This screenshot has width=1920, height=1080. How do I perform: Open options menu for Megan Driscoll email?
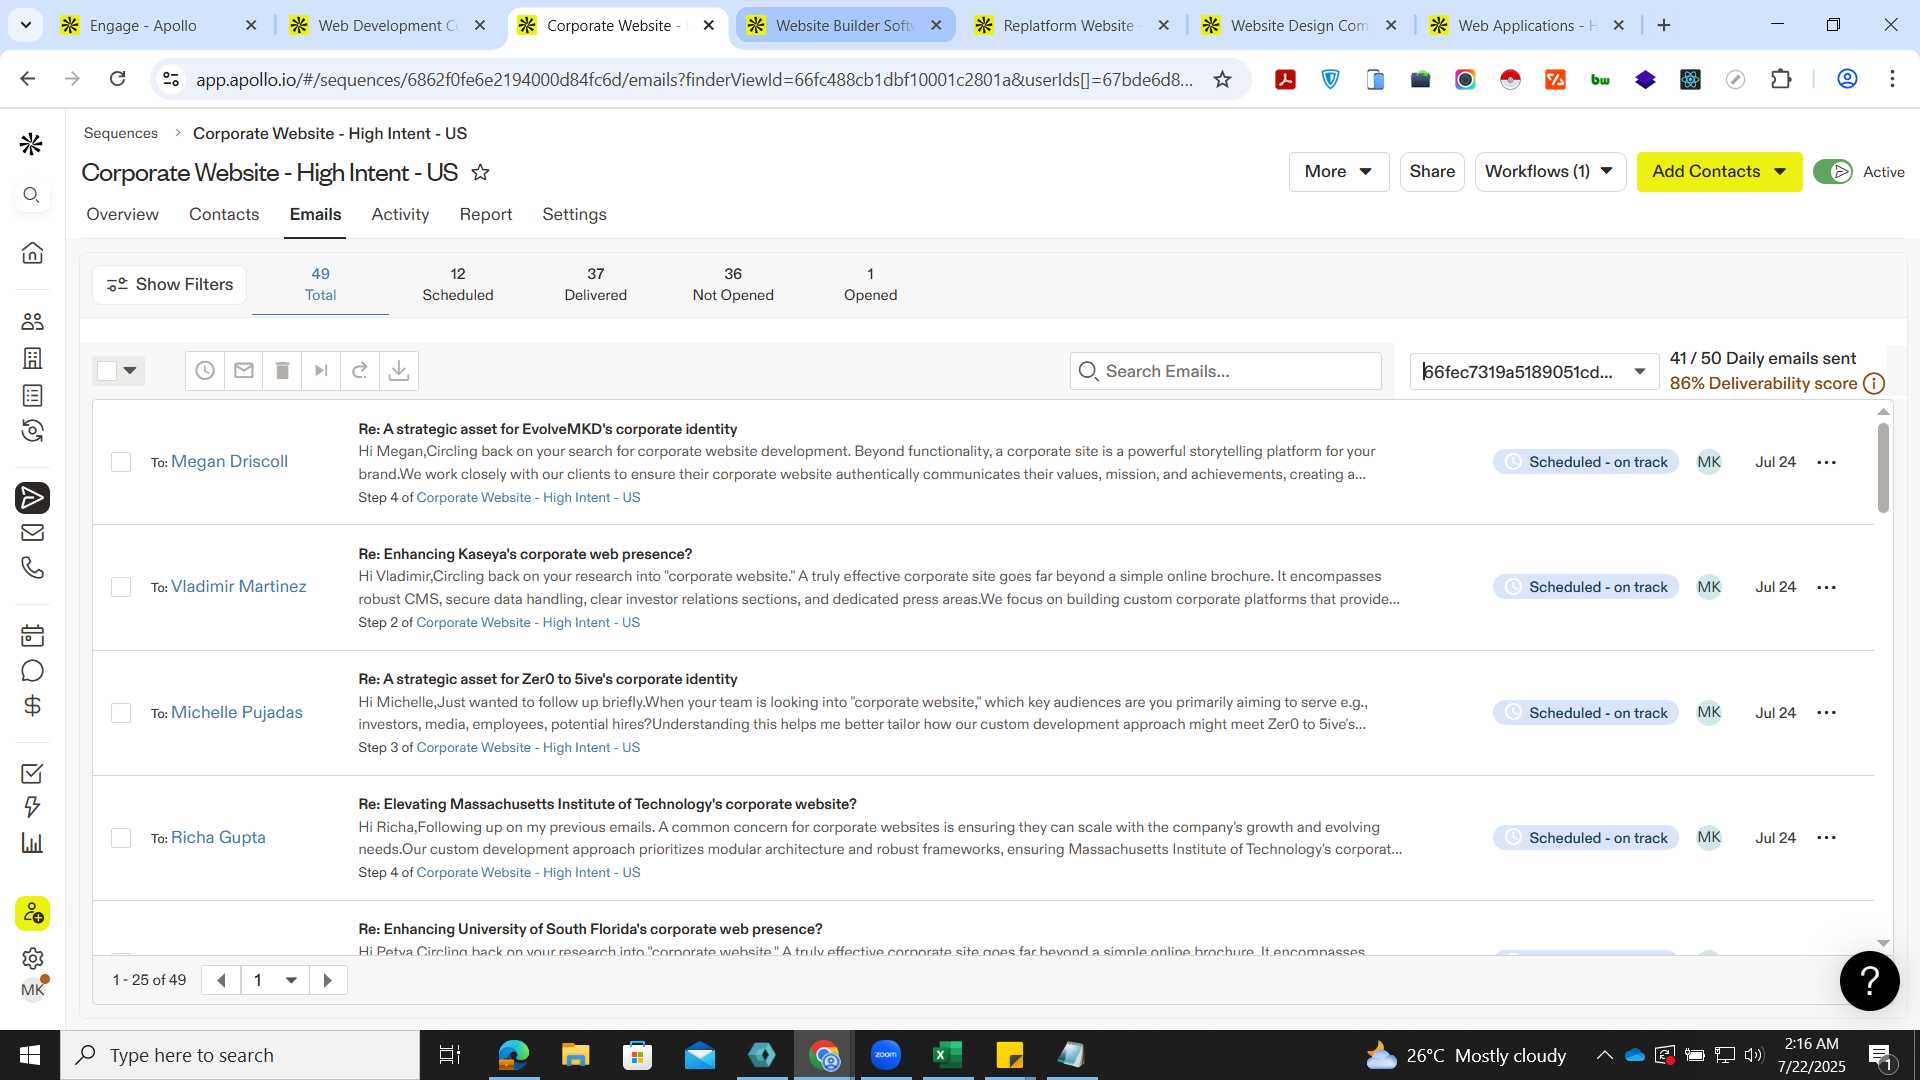click(1826, 462)
